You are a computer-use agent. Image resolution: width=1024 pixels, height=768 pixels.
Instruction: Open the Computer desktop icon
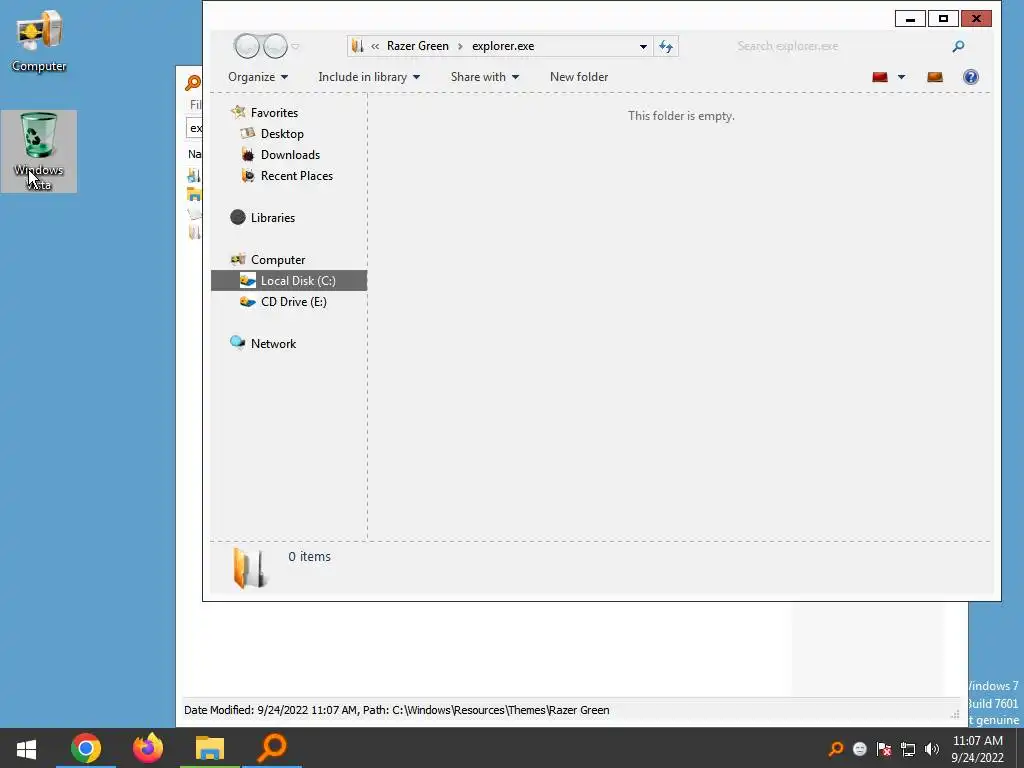[x=39, y=40]
